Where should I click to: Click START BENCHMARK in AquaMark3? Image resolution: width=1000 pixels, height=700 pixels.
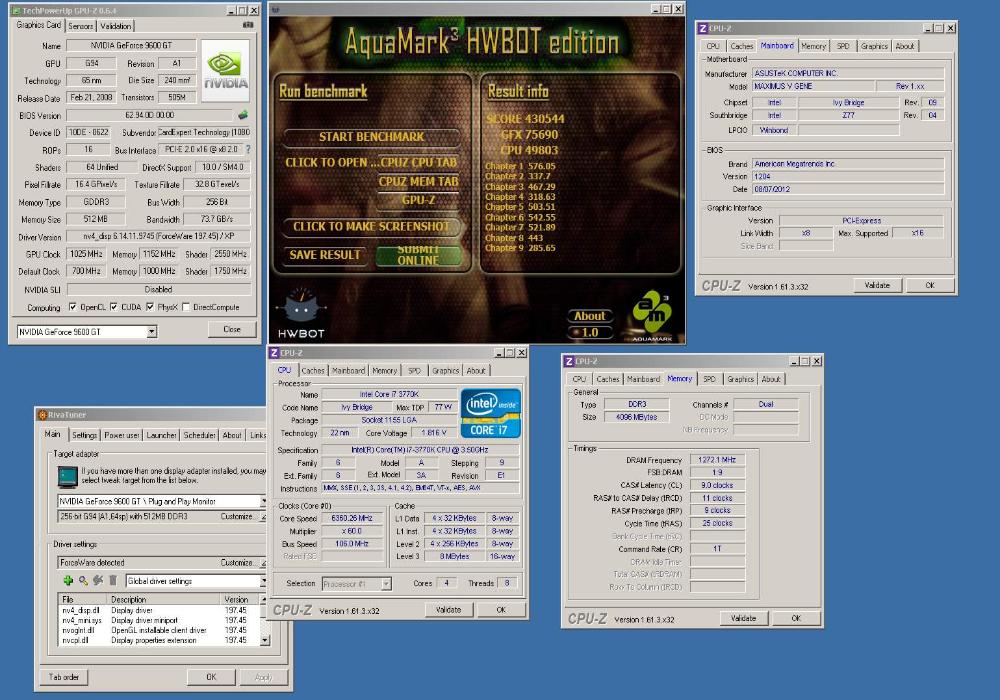click(371, 137)
